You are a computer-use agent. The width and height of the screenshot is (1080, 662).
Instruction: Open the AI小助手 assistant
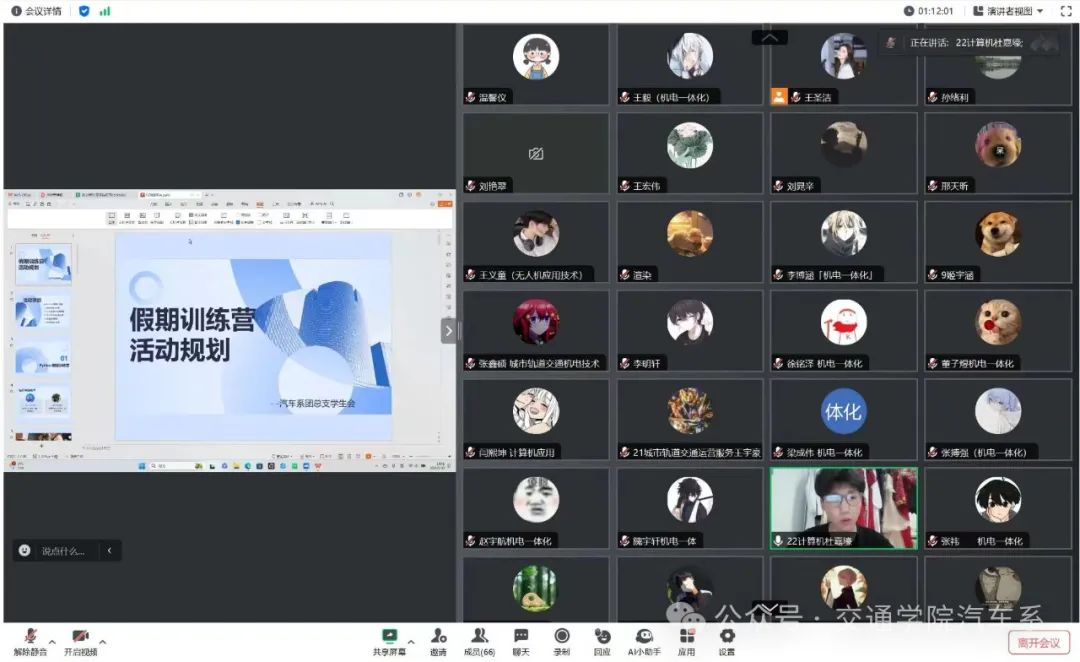pyautogui.click(x=644, y=640)
